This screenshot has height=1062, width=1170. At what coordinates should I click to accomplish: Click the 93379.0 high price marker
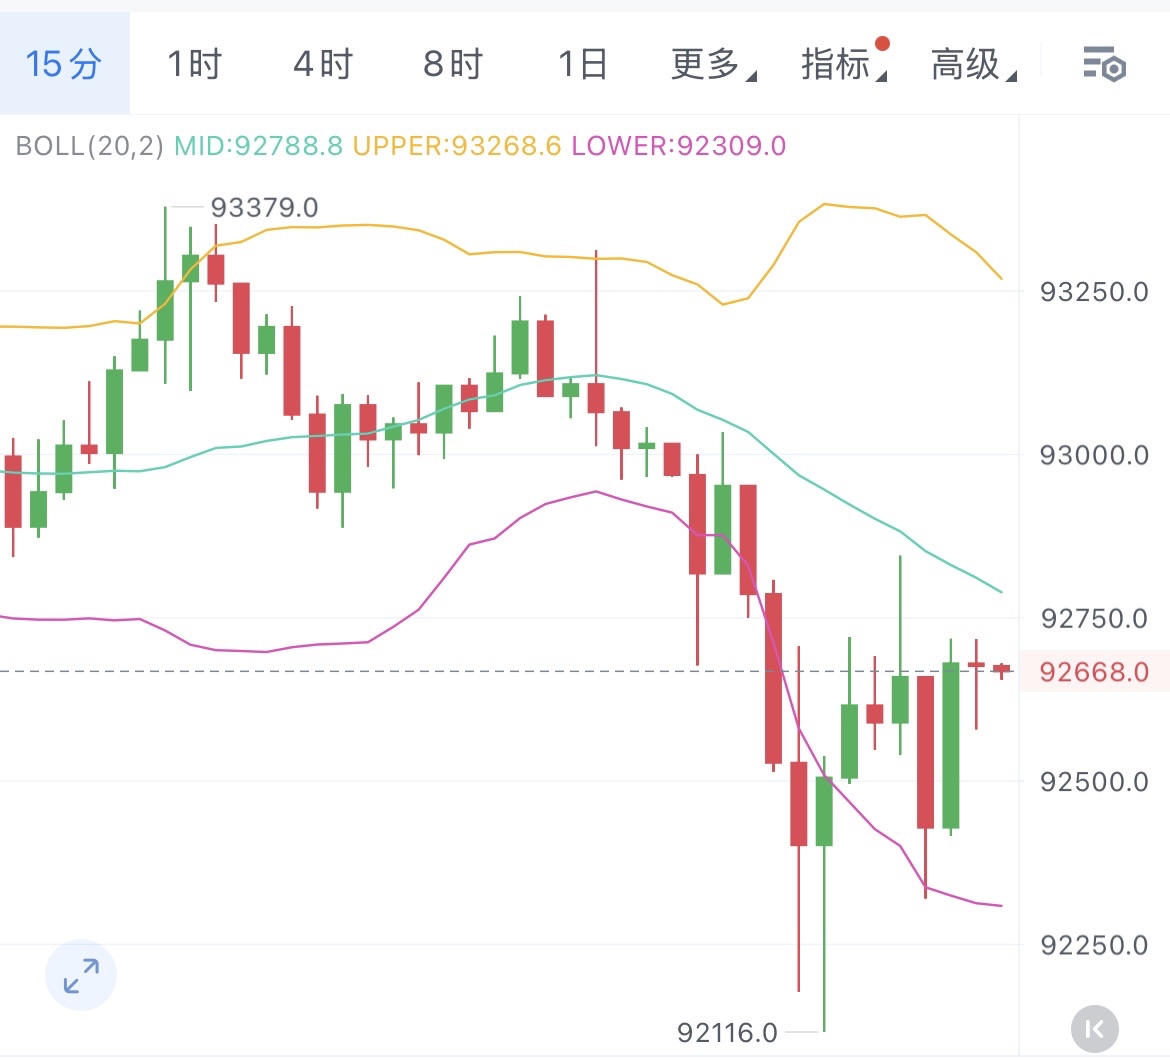[264, 208]
